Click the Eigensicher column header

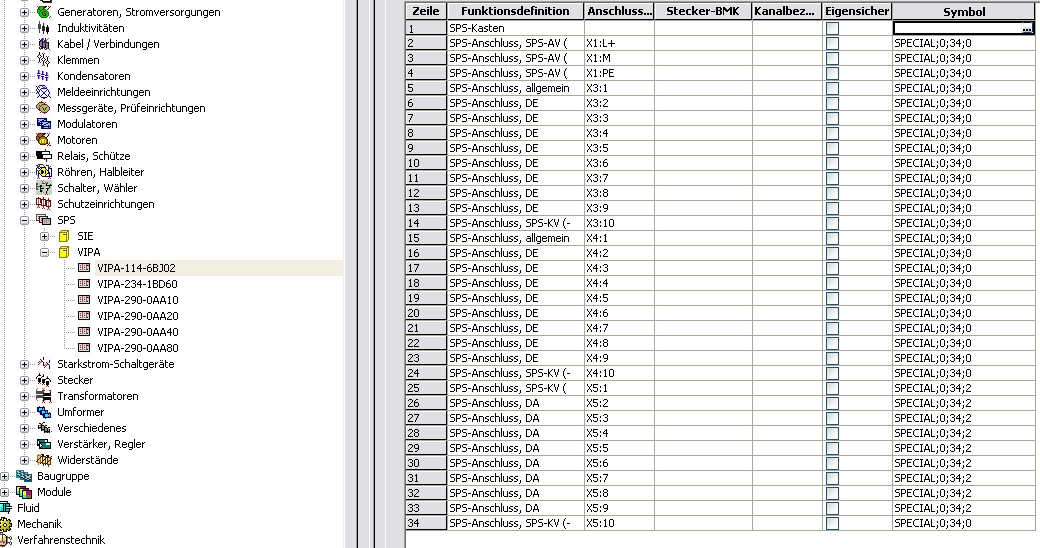click(x=857, y=11)
